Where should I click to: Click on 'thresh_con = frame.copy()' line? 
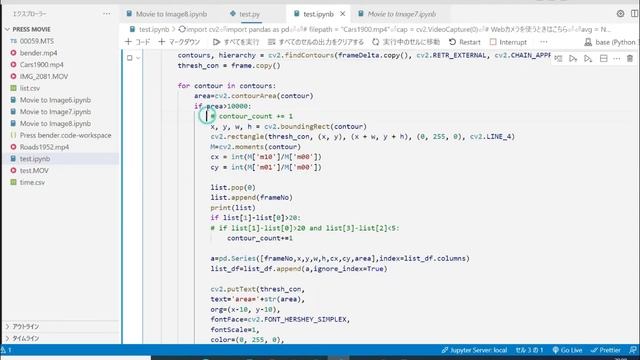[x=229, y=65]
